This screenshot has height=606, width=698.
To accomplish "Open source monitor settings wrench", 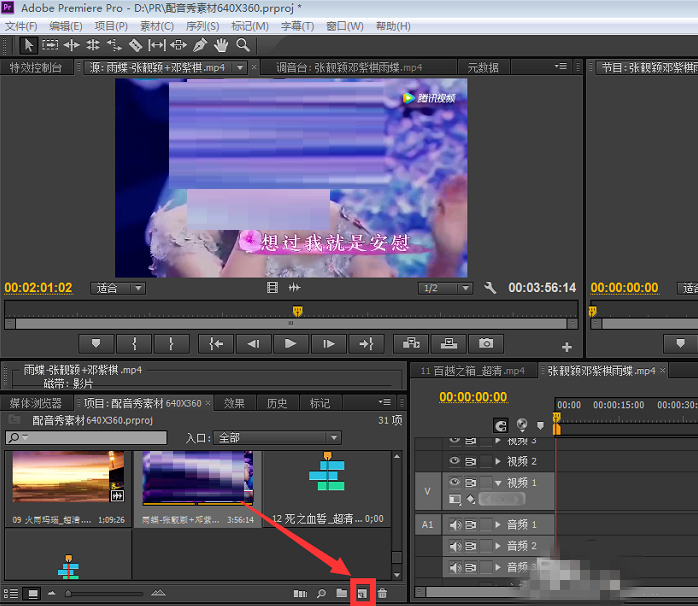I will coord(490,288).
